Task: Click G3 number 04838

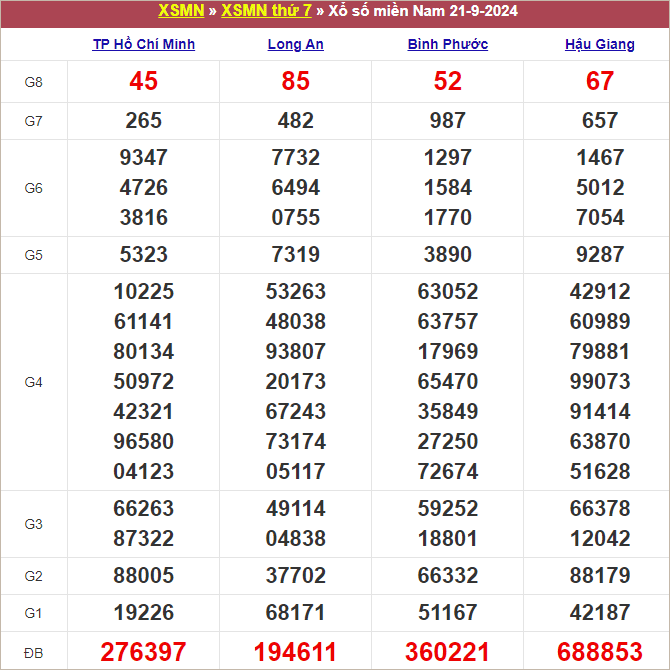Action: pos(296,538)
